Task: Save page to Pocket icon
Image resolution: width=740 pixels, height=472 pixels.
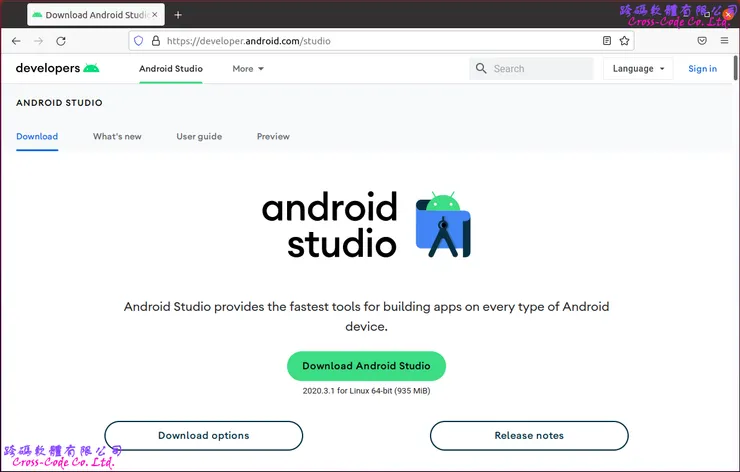Action: (702, 41)
